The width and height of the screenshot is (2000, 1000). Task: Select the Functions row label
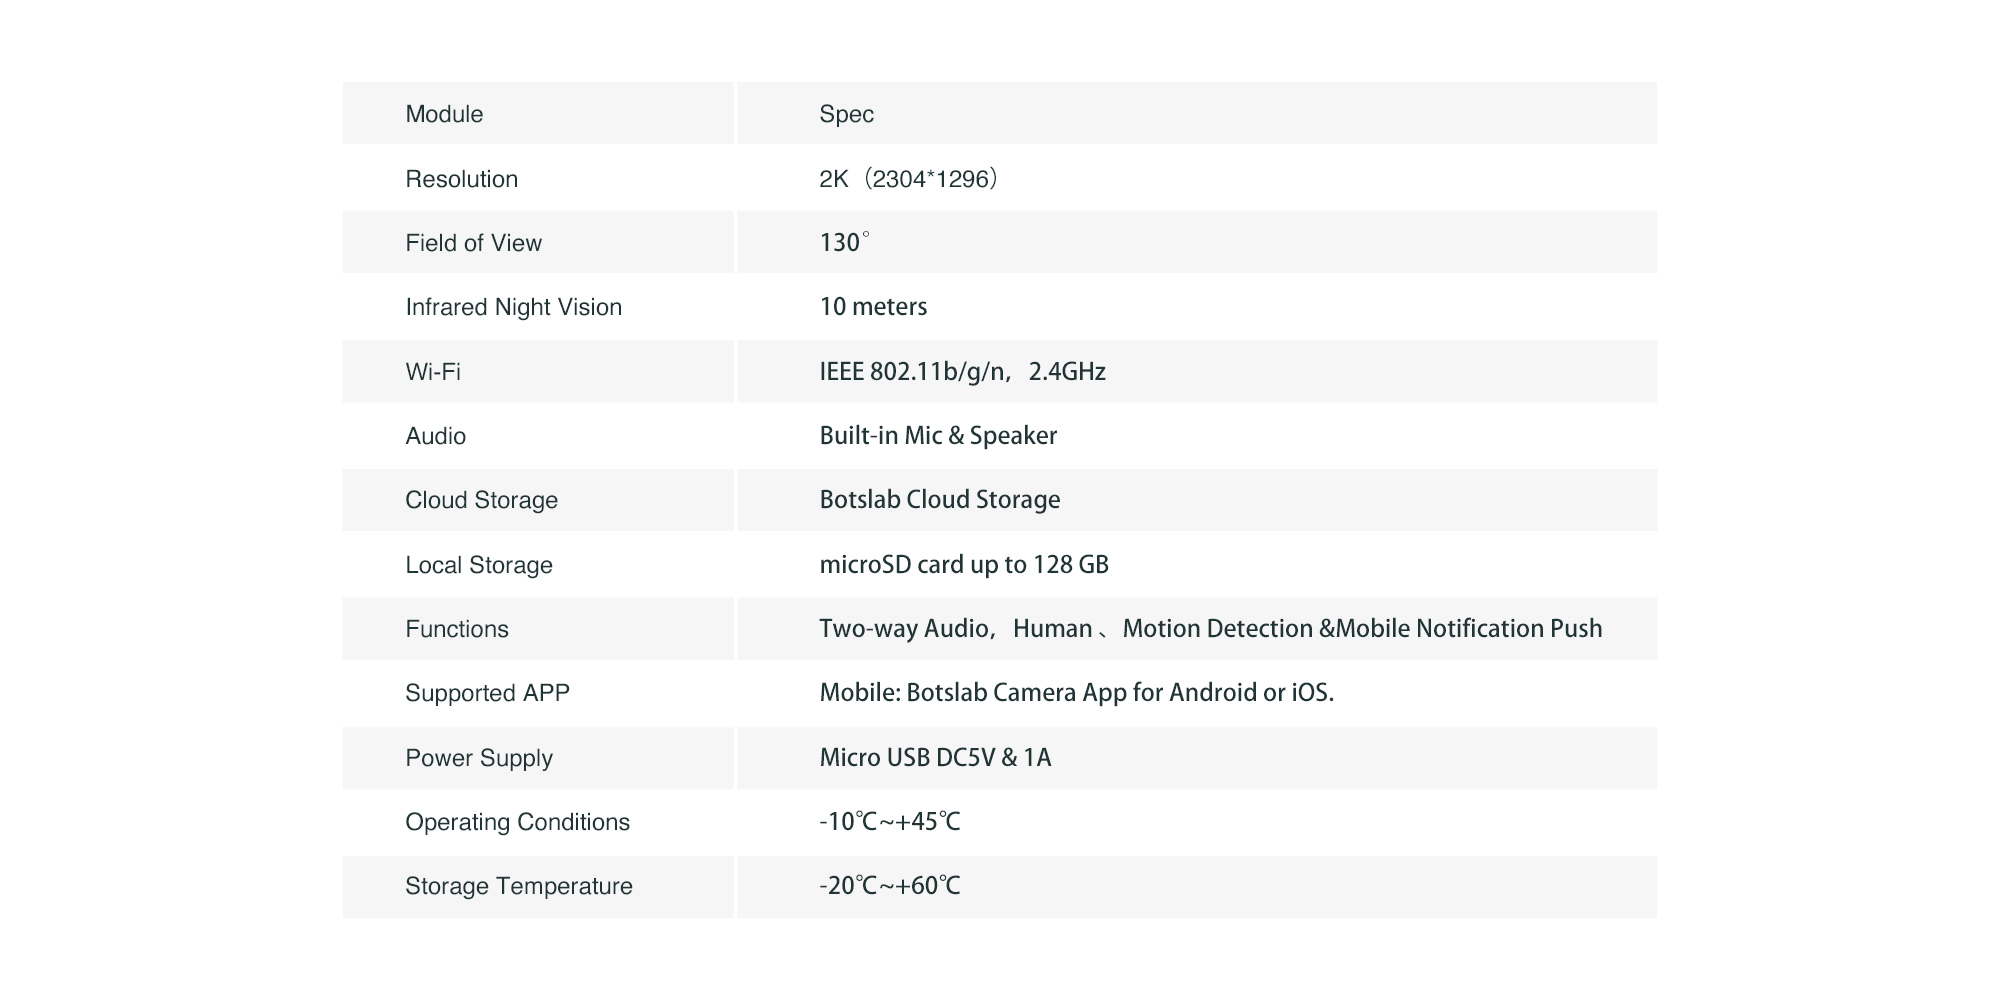pos(457,629)
